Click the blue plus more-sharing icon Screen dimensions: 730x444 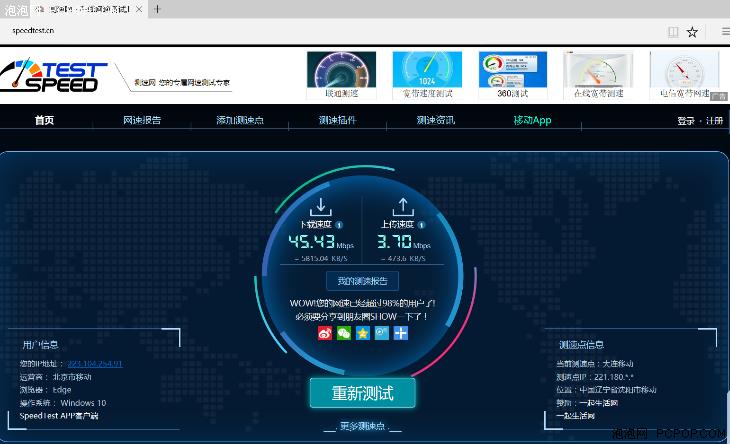click(401, 333)
